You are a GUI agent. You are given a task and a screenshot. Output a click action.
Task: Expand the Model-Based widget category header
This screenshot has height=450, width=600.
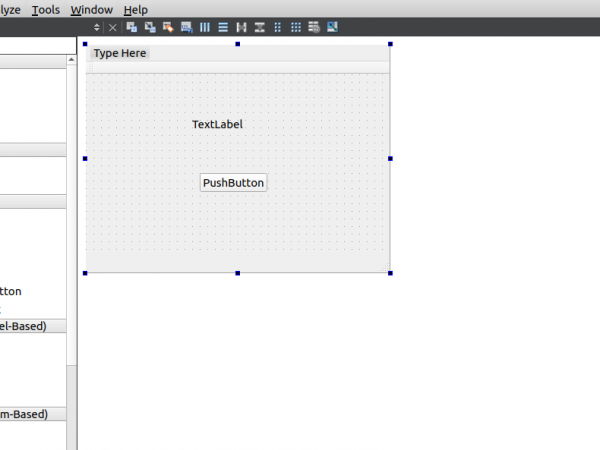(x=32, y=325)
